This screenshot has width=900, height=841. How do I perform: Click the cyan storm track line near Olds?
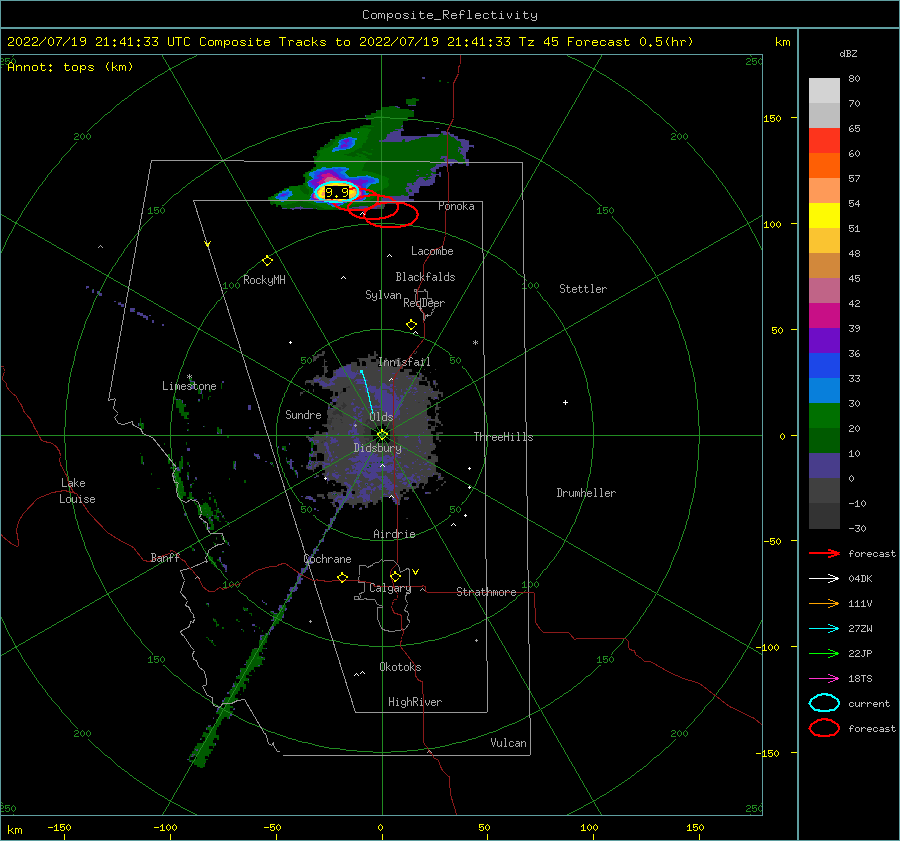367,392
